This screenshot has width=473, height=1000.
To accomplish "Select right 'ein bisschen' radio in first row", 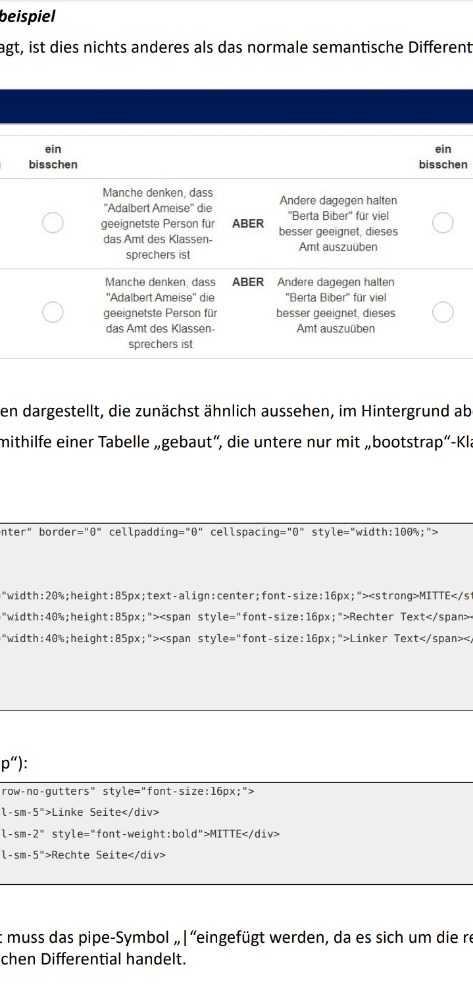I will (x=443, y=223).
